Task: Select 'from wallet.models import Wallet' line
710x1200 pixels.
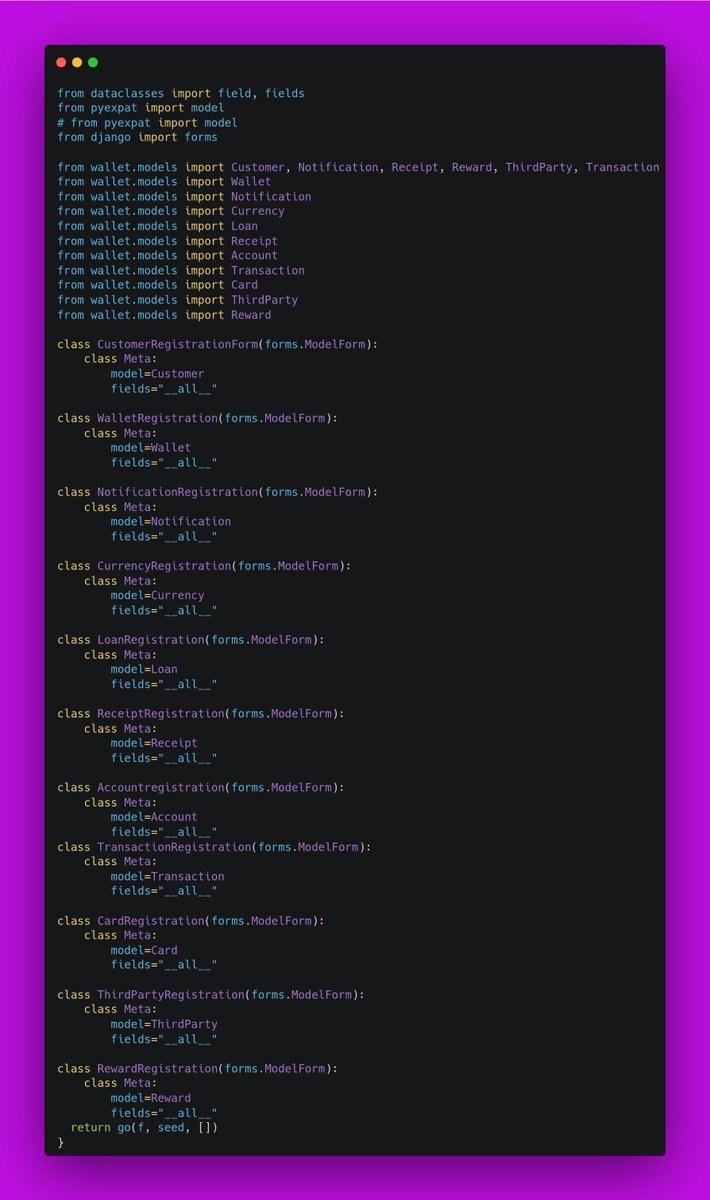Action: point(164,182)
